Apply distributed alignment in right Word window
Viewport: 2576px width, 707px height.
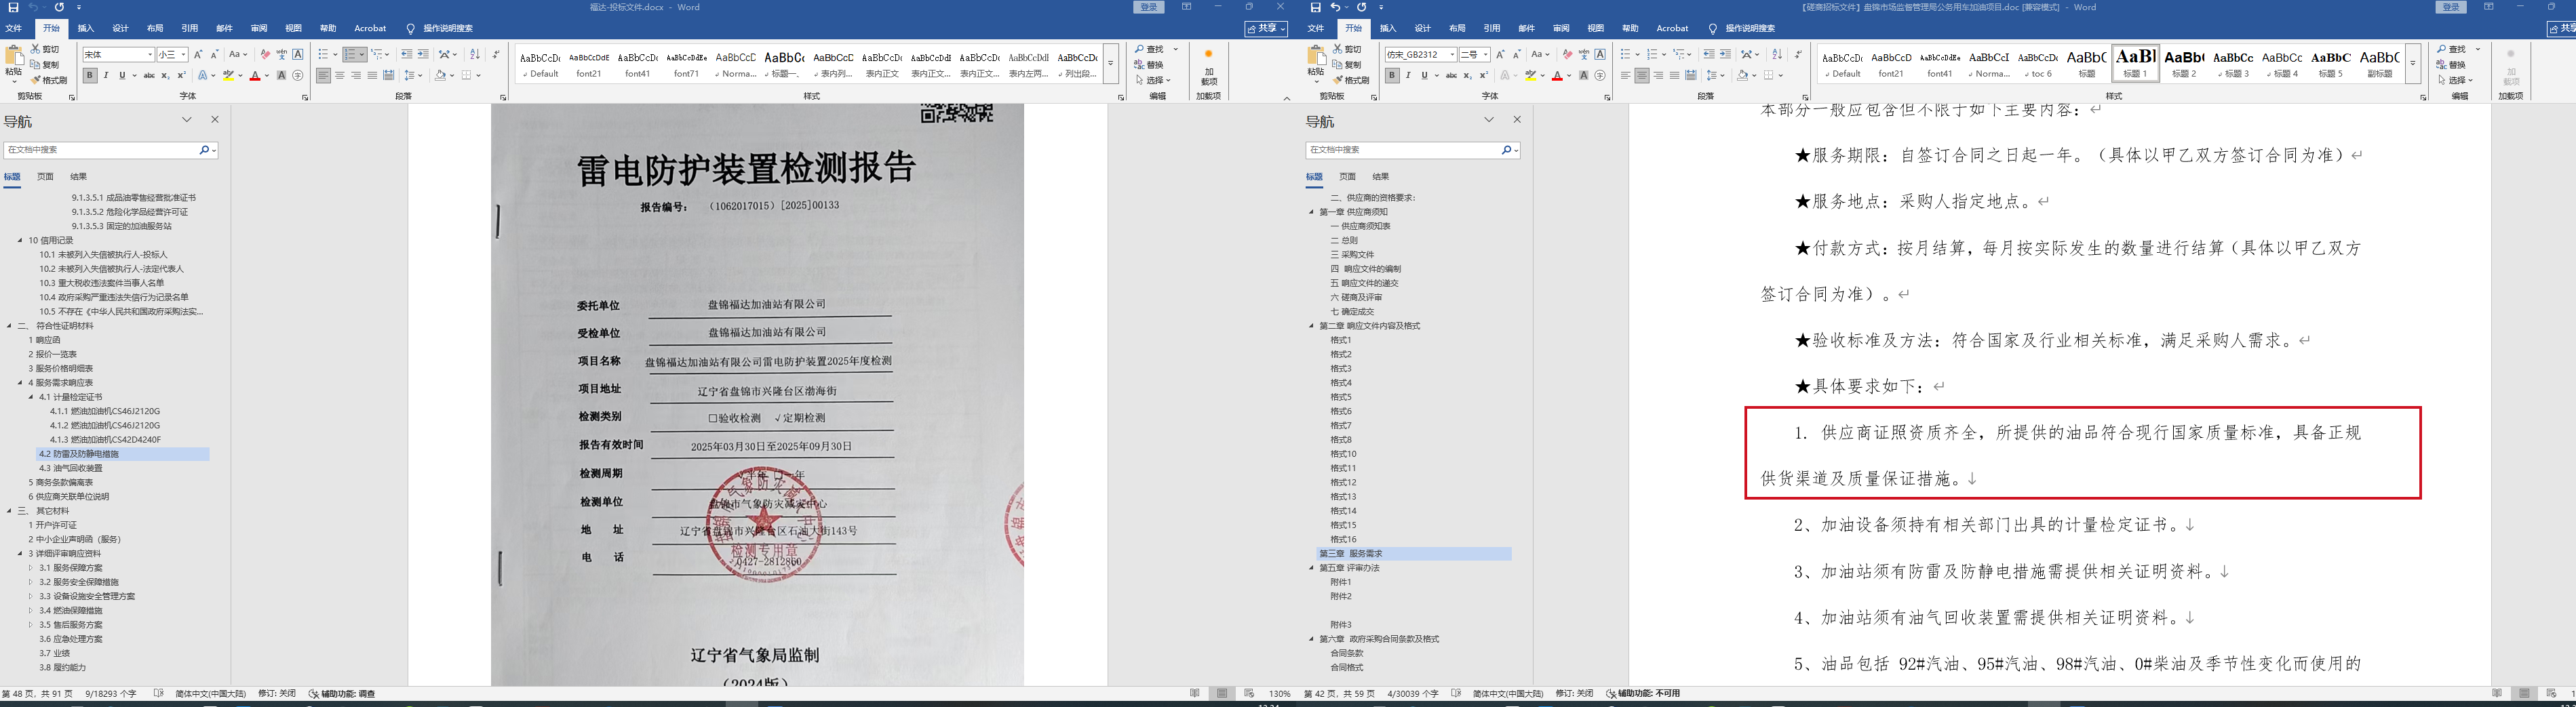click(1691, 75)
